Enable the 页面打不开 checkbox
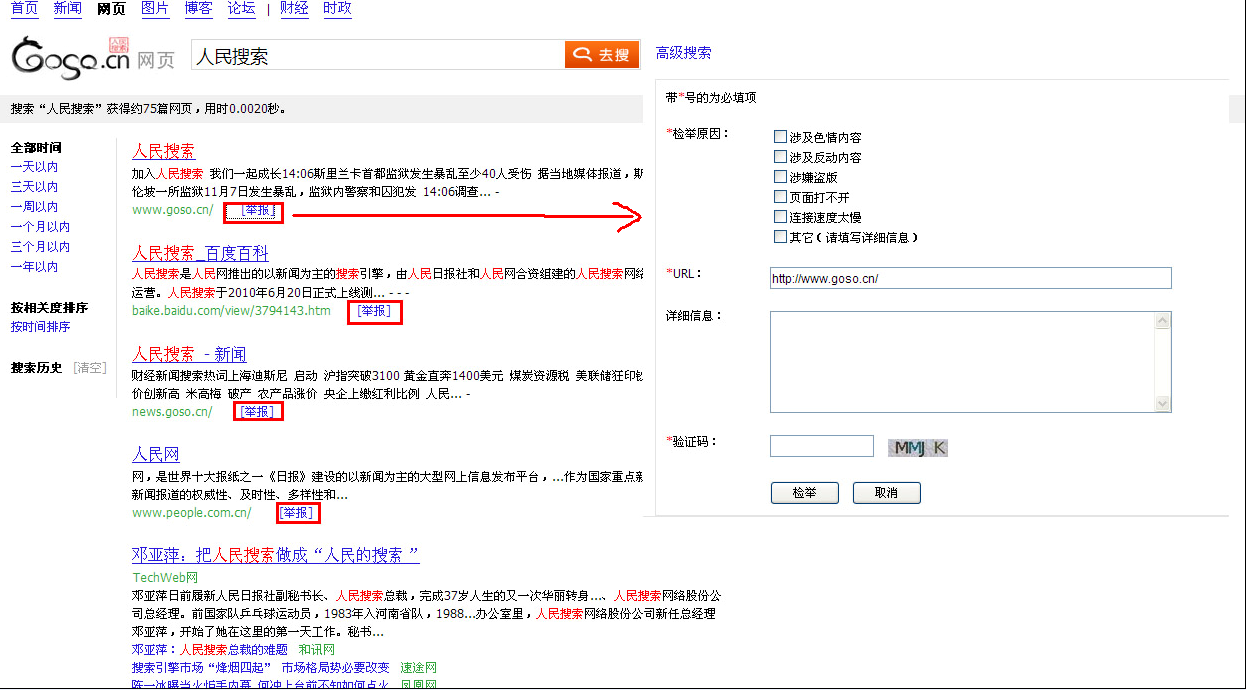 click(780, 197)
